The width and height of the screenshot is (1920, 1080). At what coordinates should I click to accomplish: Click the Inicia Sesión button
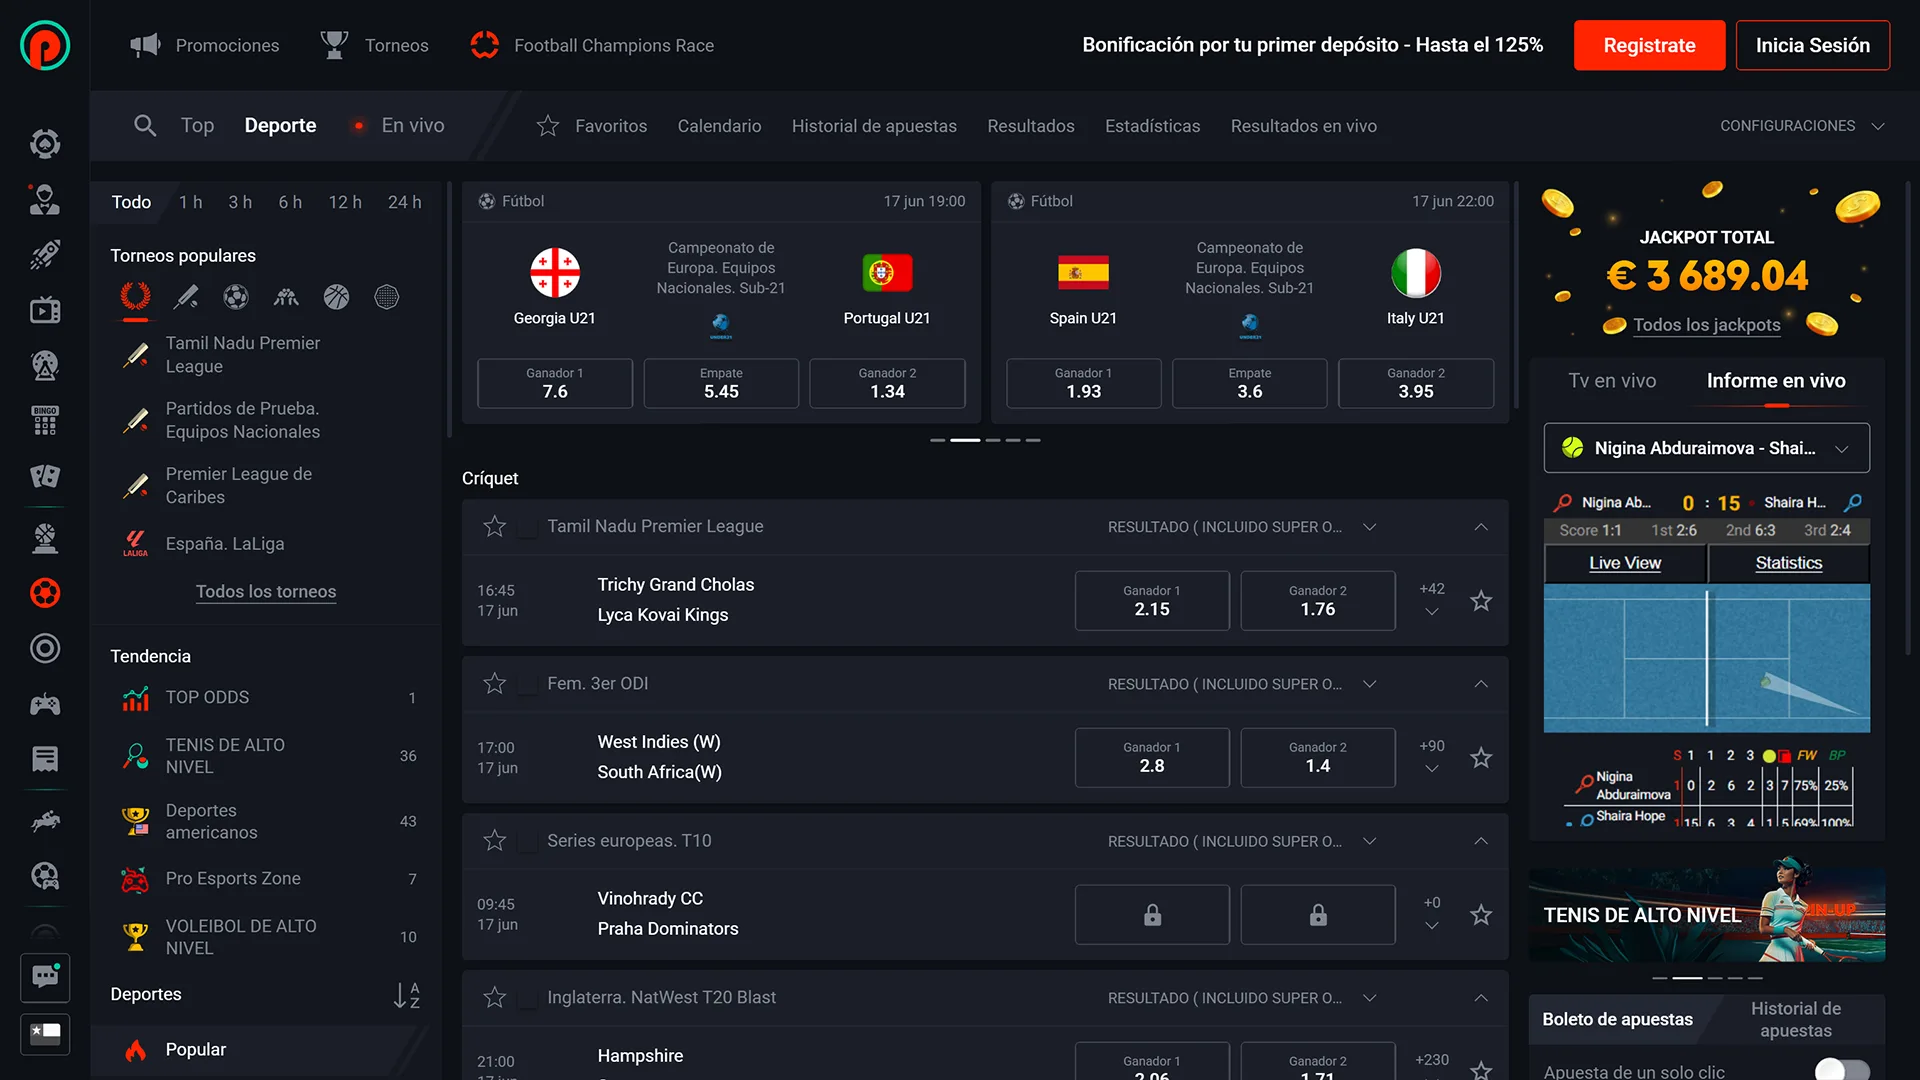point(1812,45)
